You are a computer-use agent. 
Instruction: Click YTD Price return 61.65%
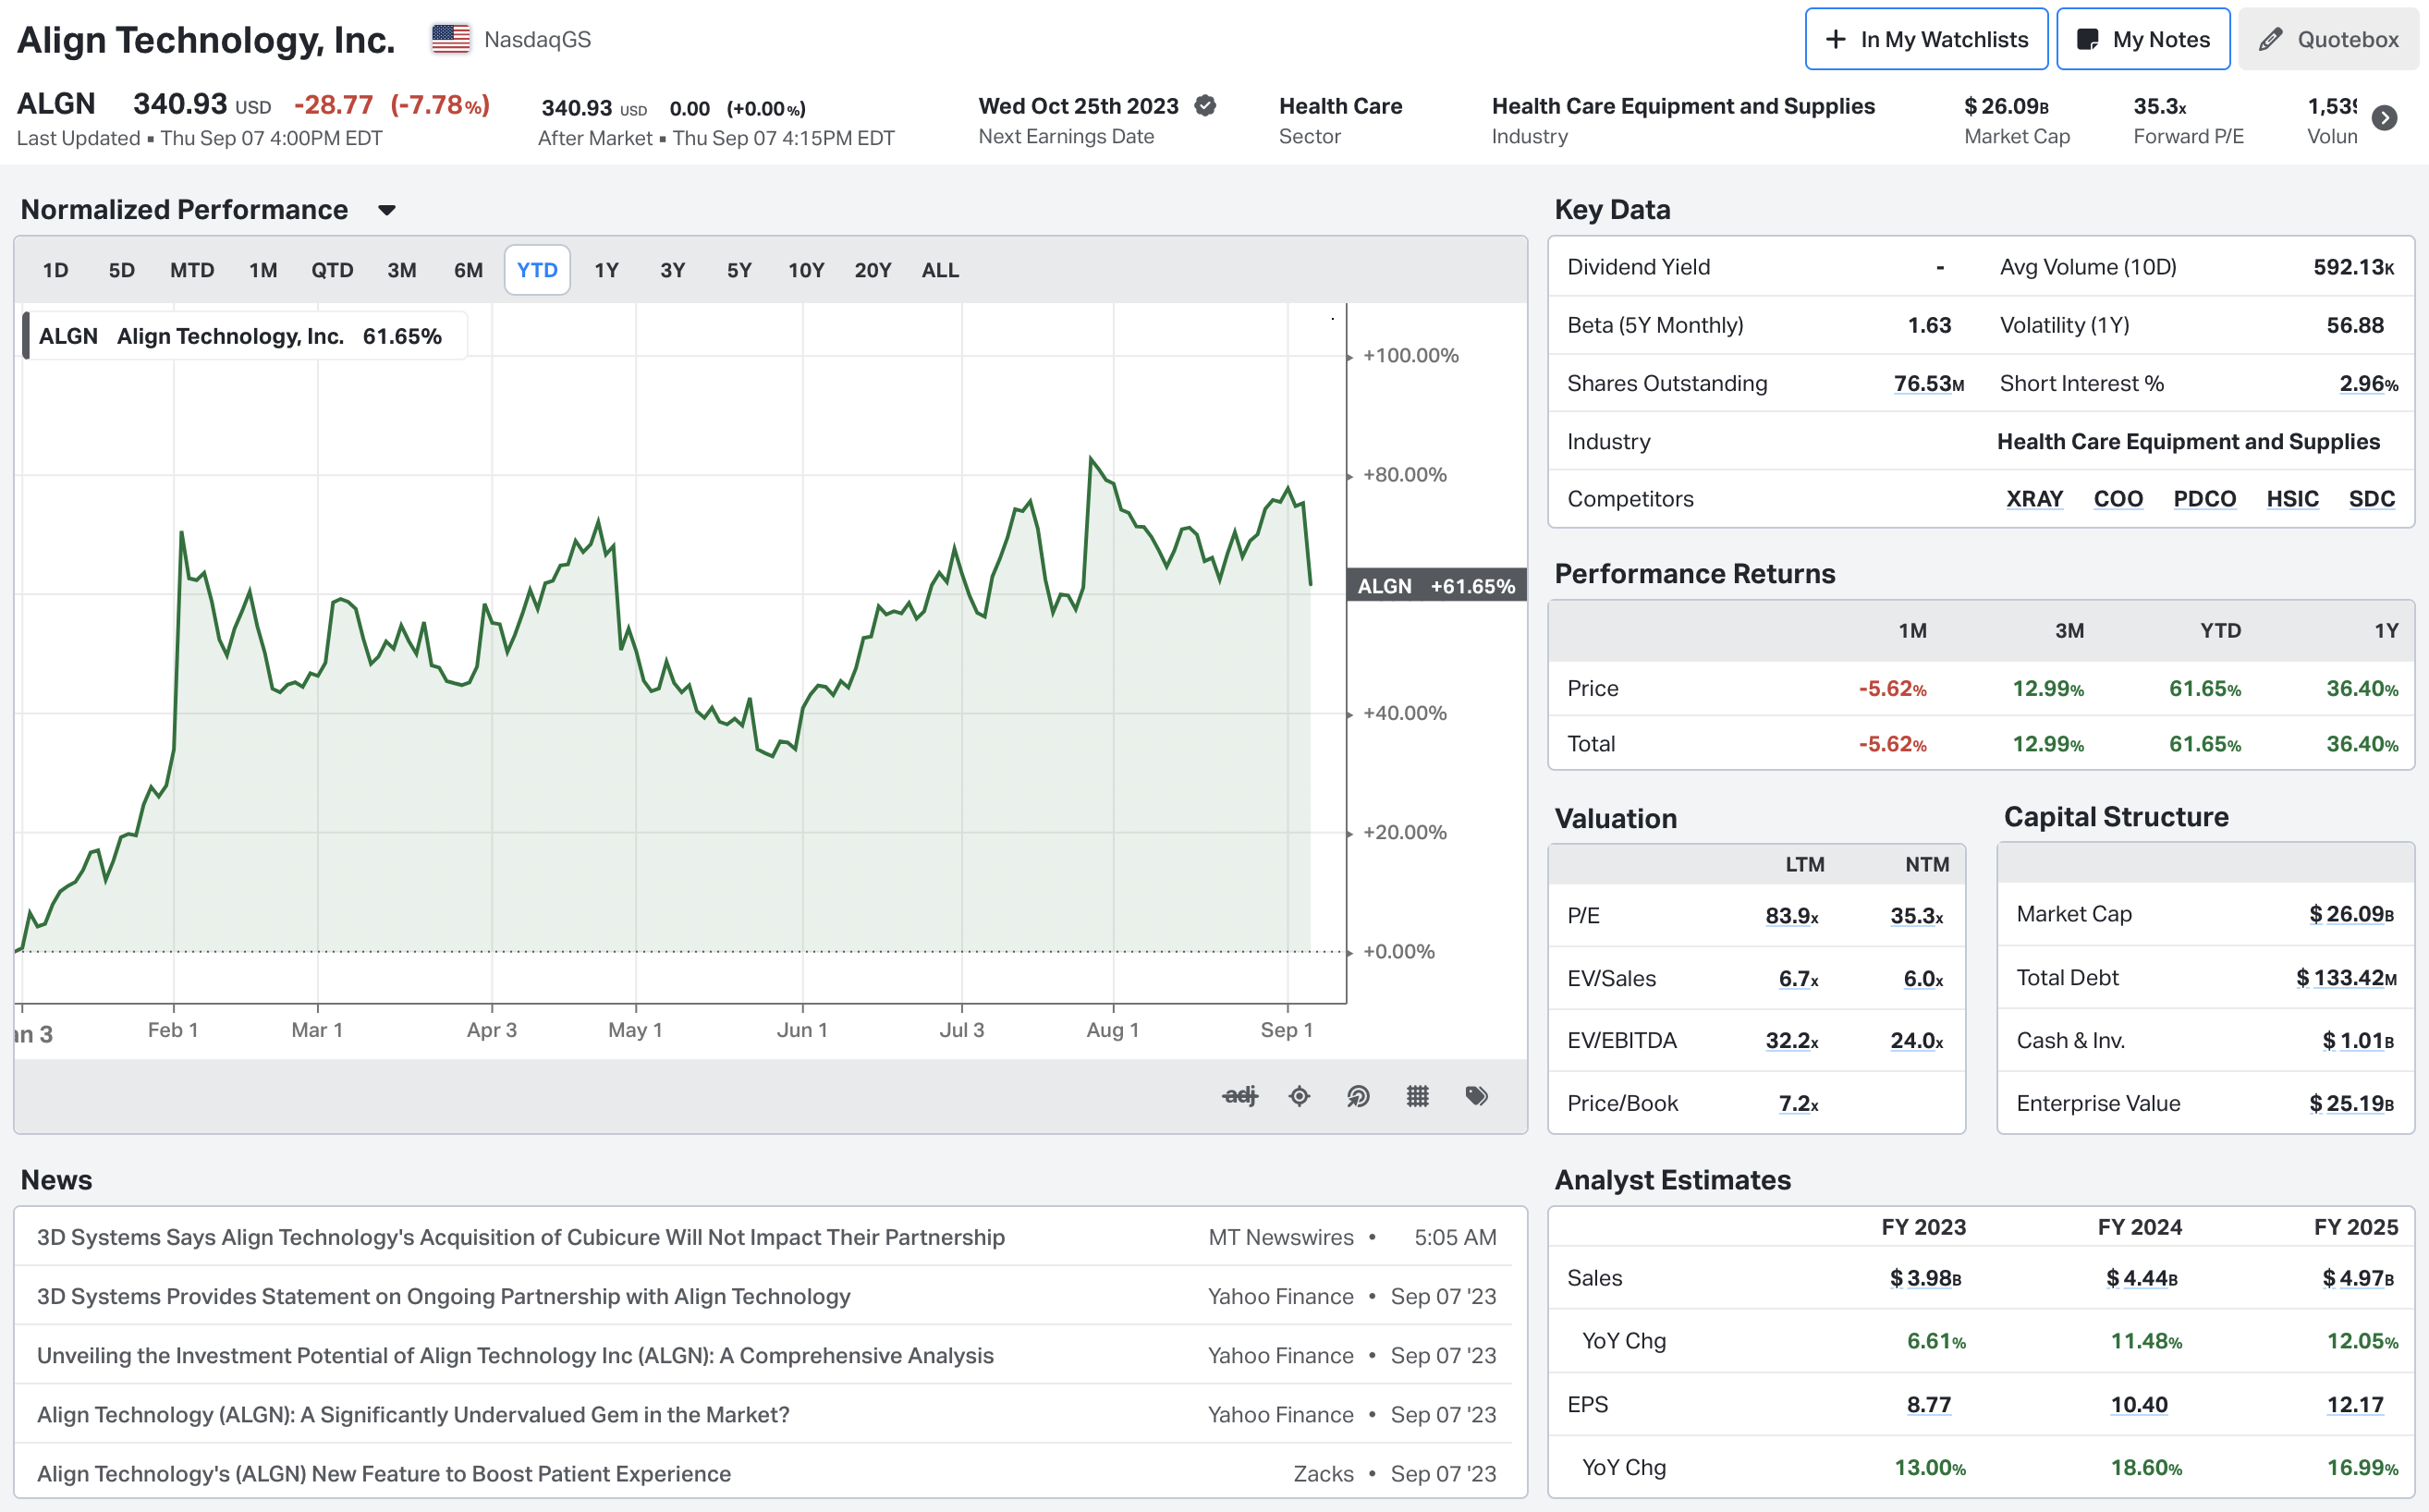point(2204,689)
